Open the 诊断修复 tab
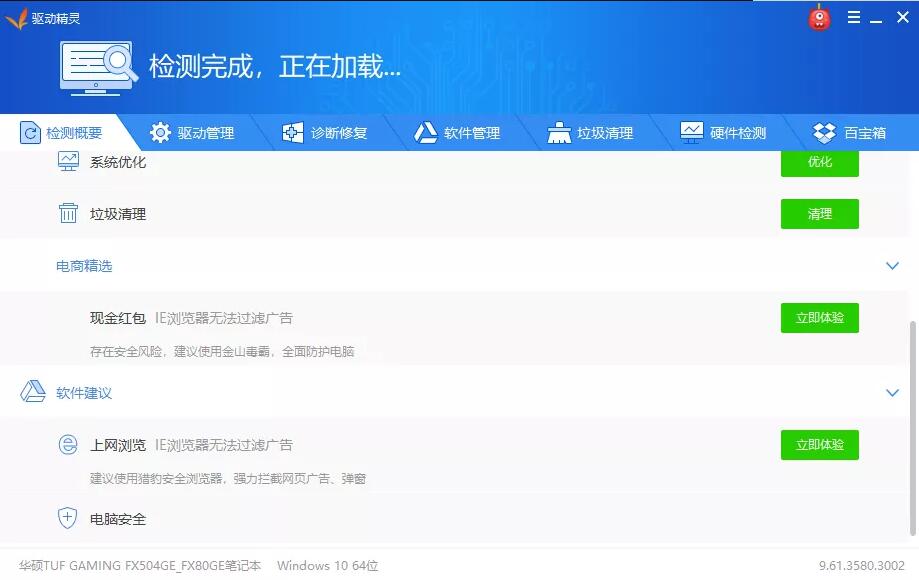919x580 pixels. (x=324, y=133)
